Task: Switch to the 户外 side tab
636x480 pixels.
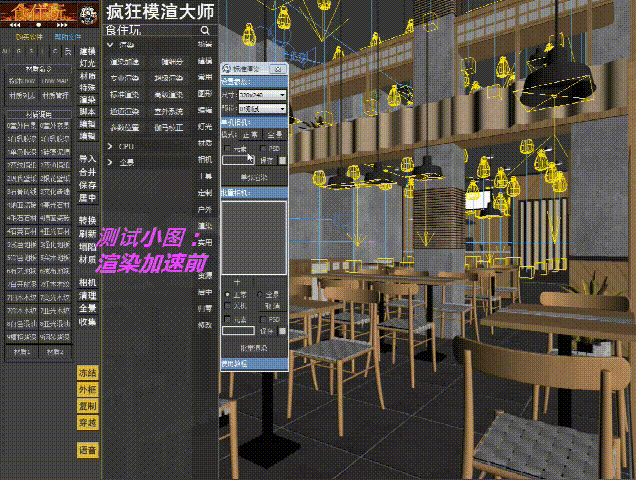Action: click(205, 209)
